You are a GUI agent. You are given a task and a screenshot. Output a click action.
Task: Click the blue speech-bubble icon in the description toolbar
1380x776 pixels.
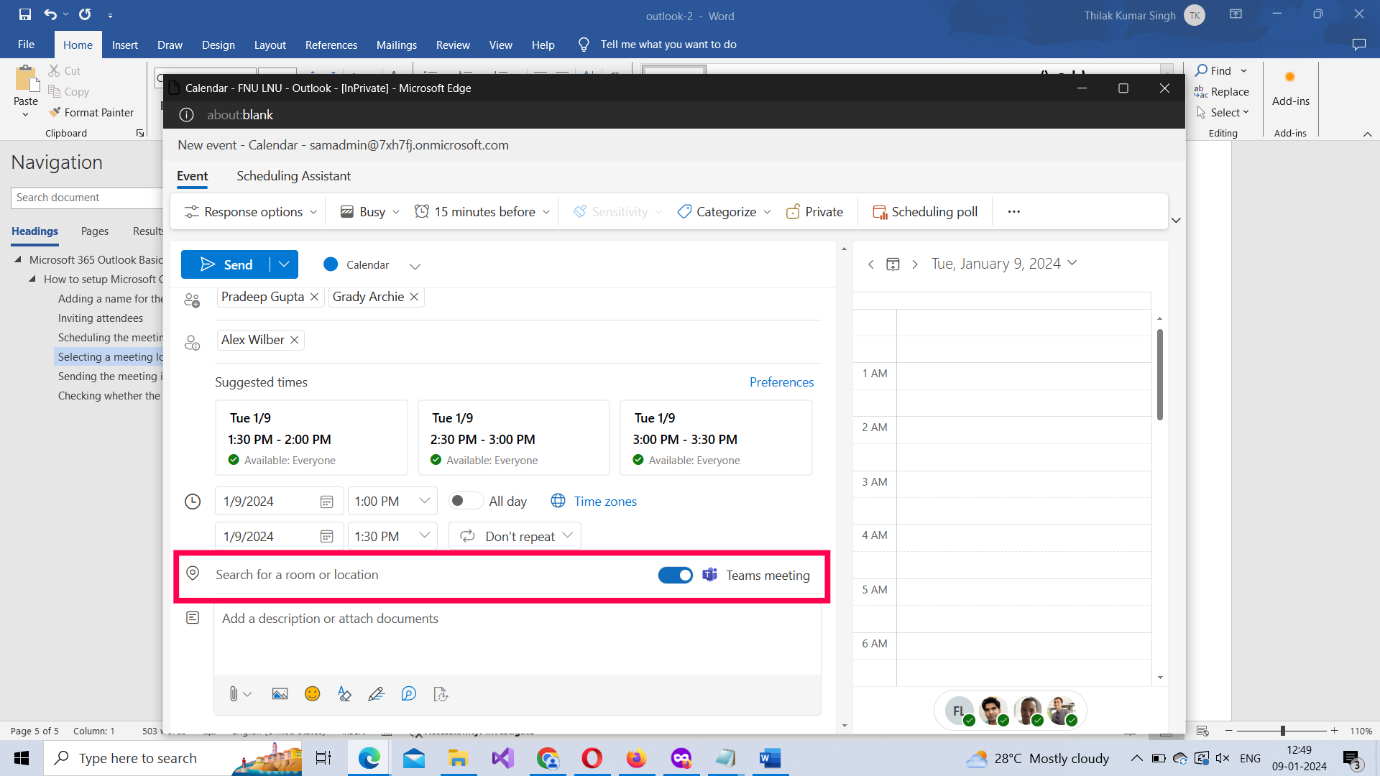(x=408, y=694)
